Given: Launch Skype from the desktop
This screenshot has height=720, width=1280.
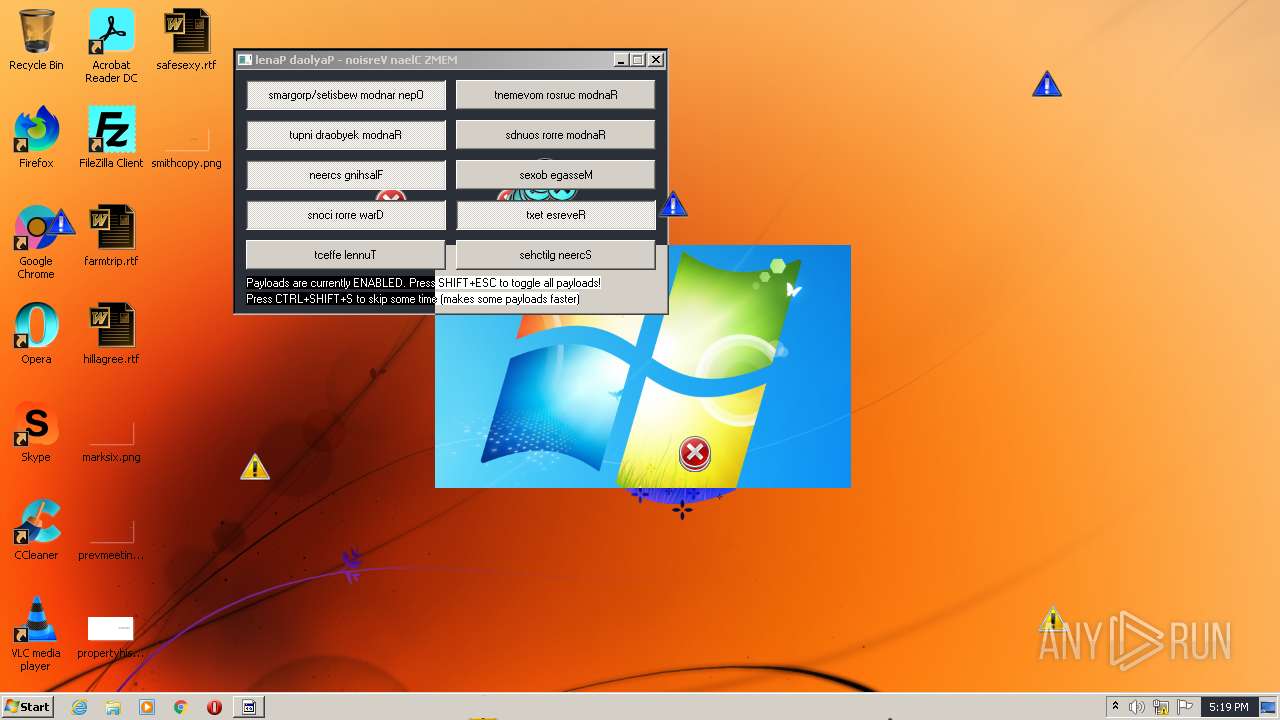Looking at the screenshot, I should click(36, 431).
